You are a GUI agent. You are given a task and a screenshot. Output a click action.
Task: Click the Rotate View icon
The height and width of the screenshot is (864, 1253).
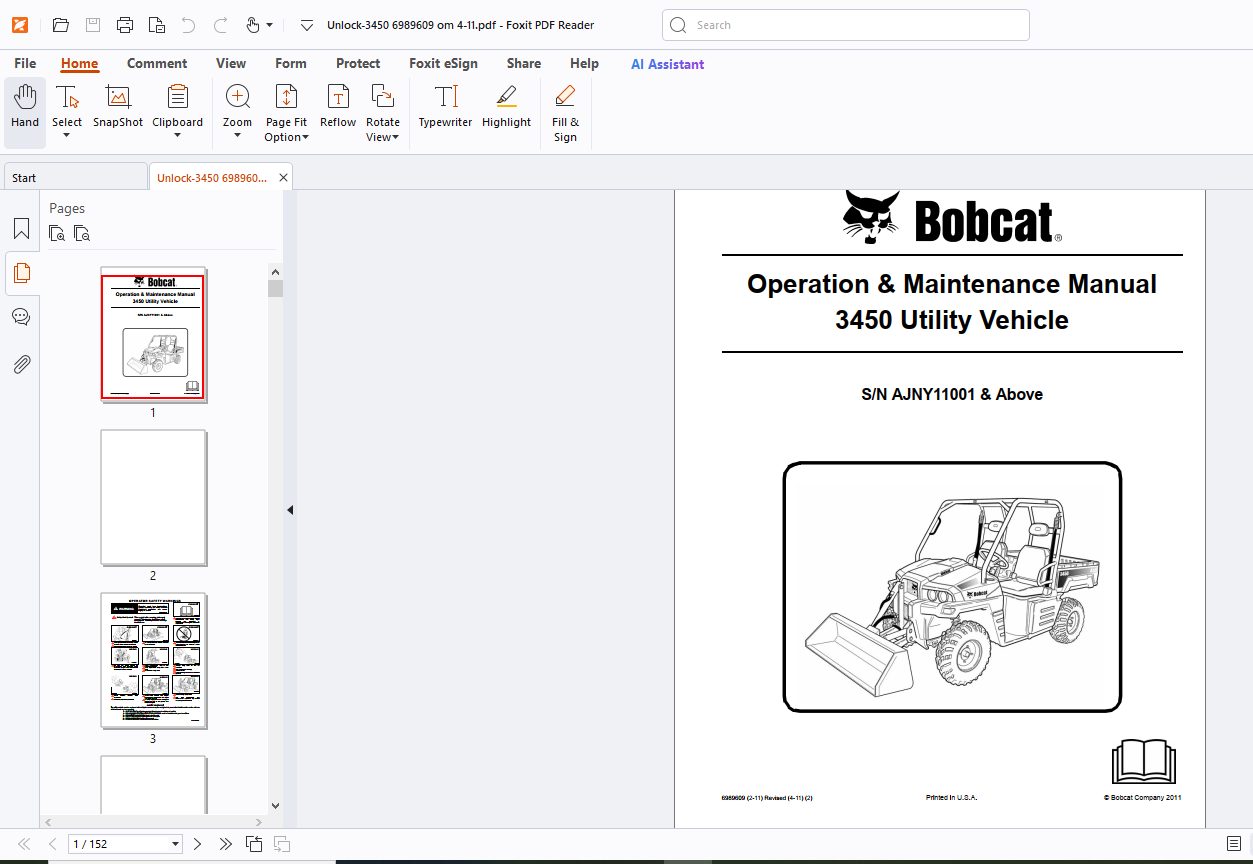(x=382, y=97)
